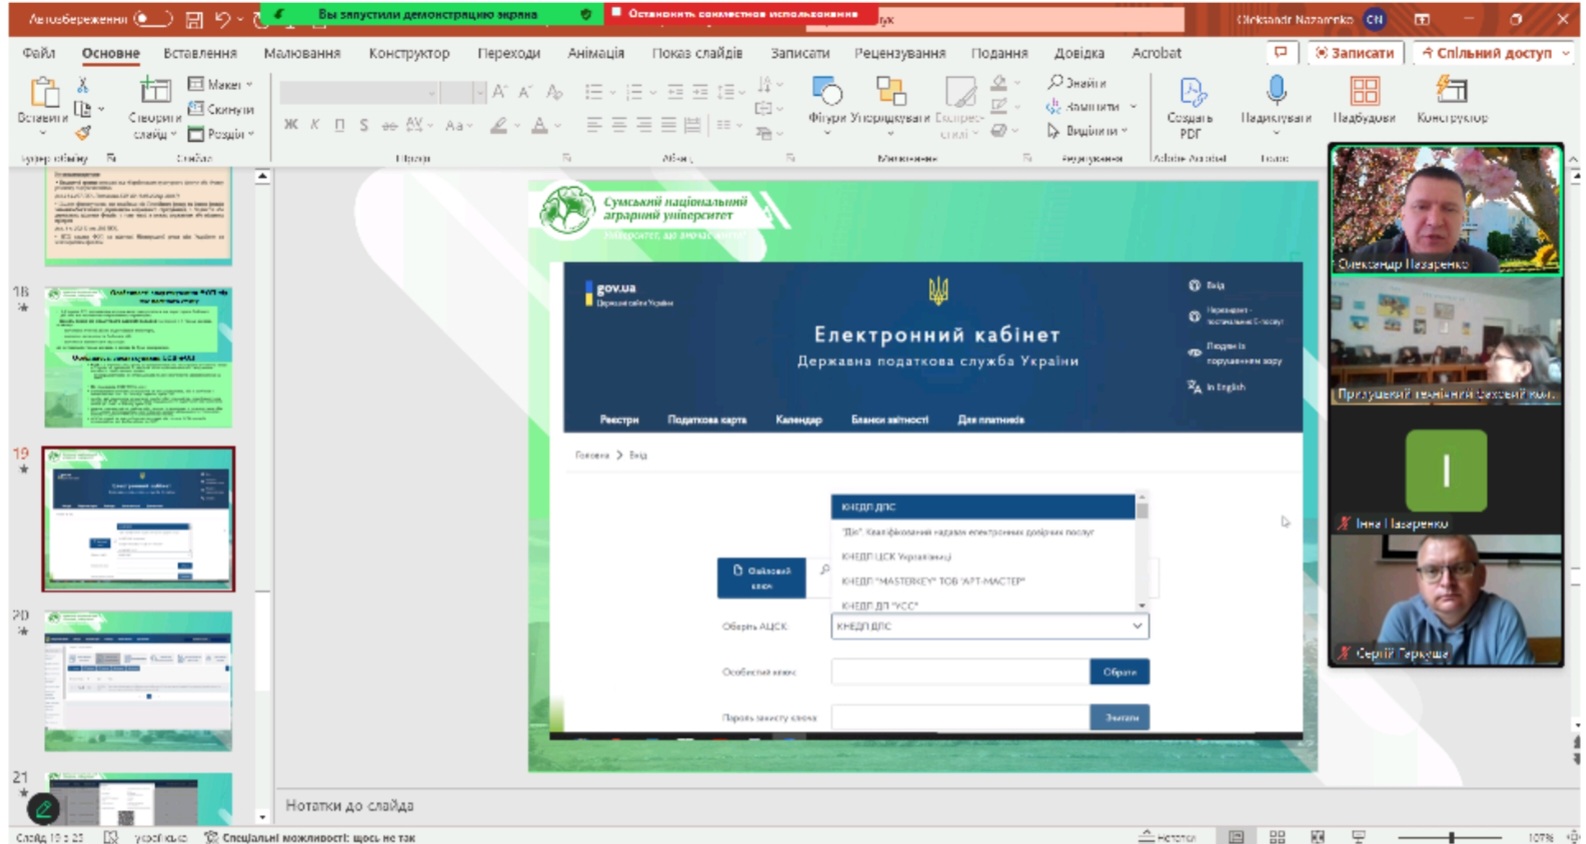1586x844 pixels.
Task: Increase the list indent level
Action: 701,92
